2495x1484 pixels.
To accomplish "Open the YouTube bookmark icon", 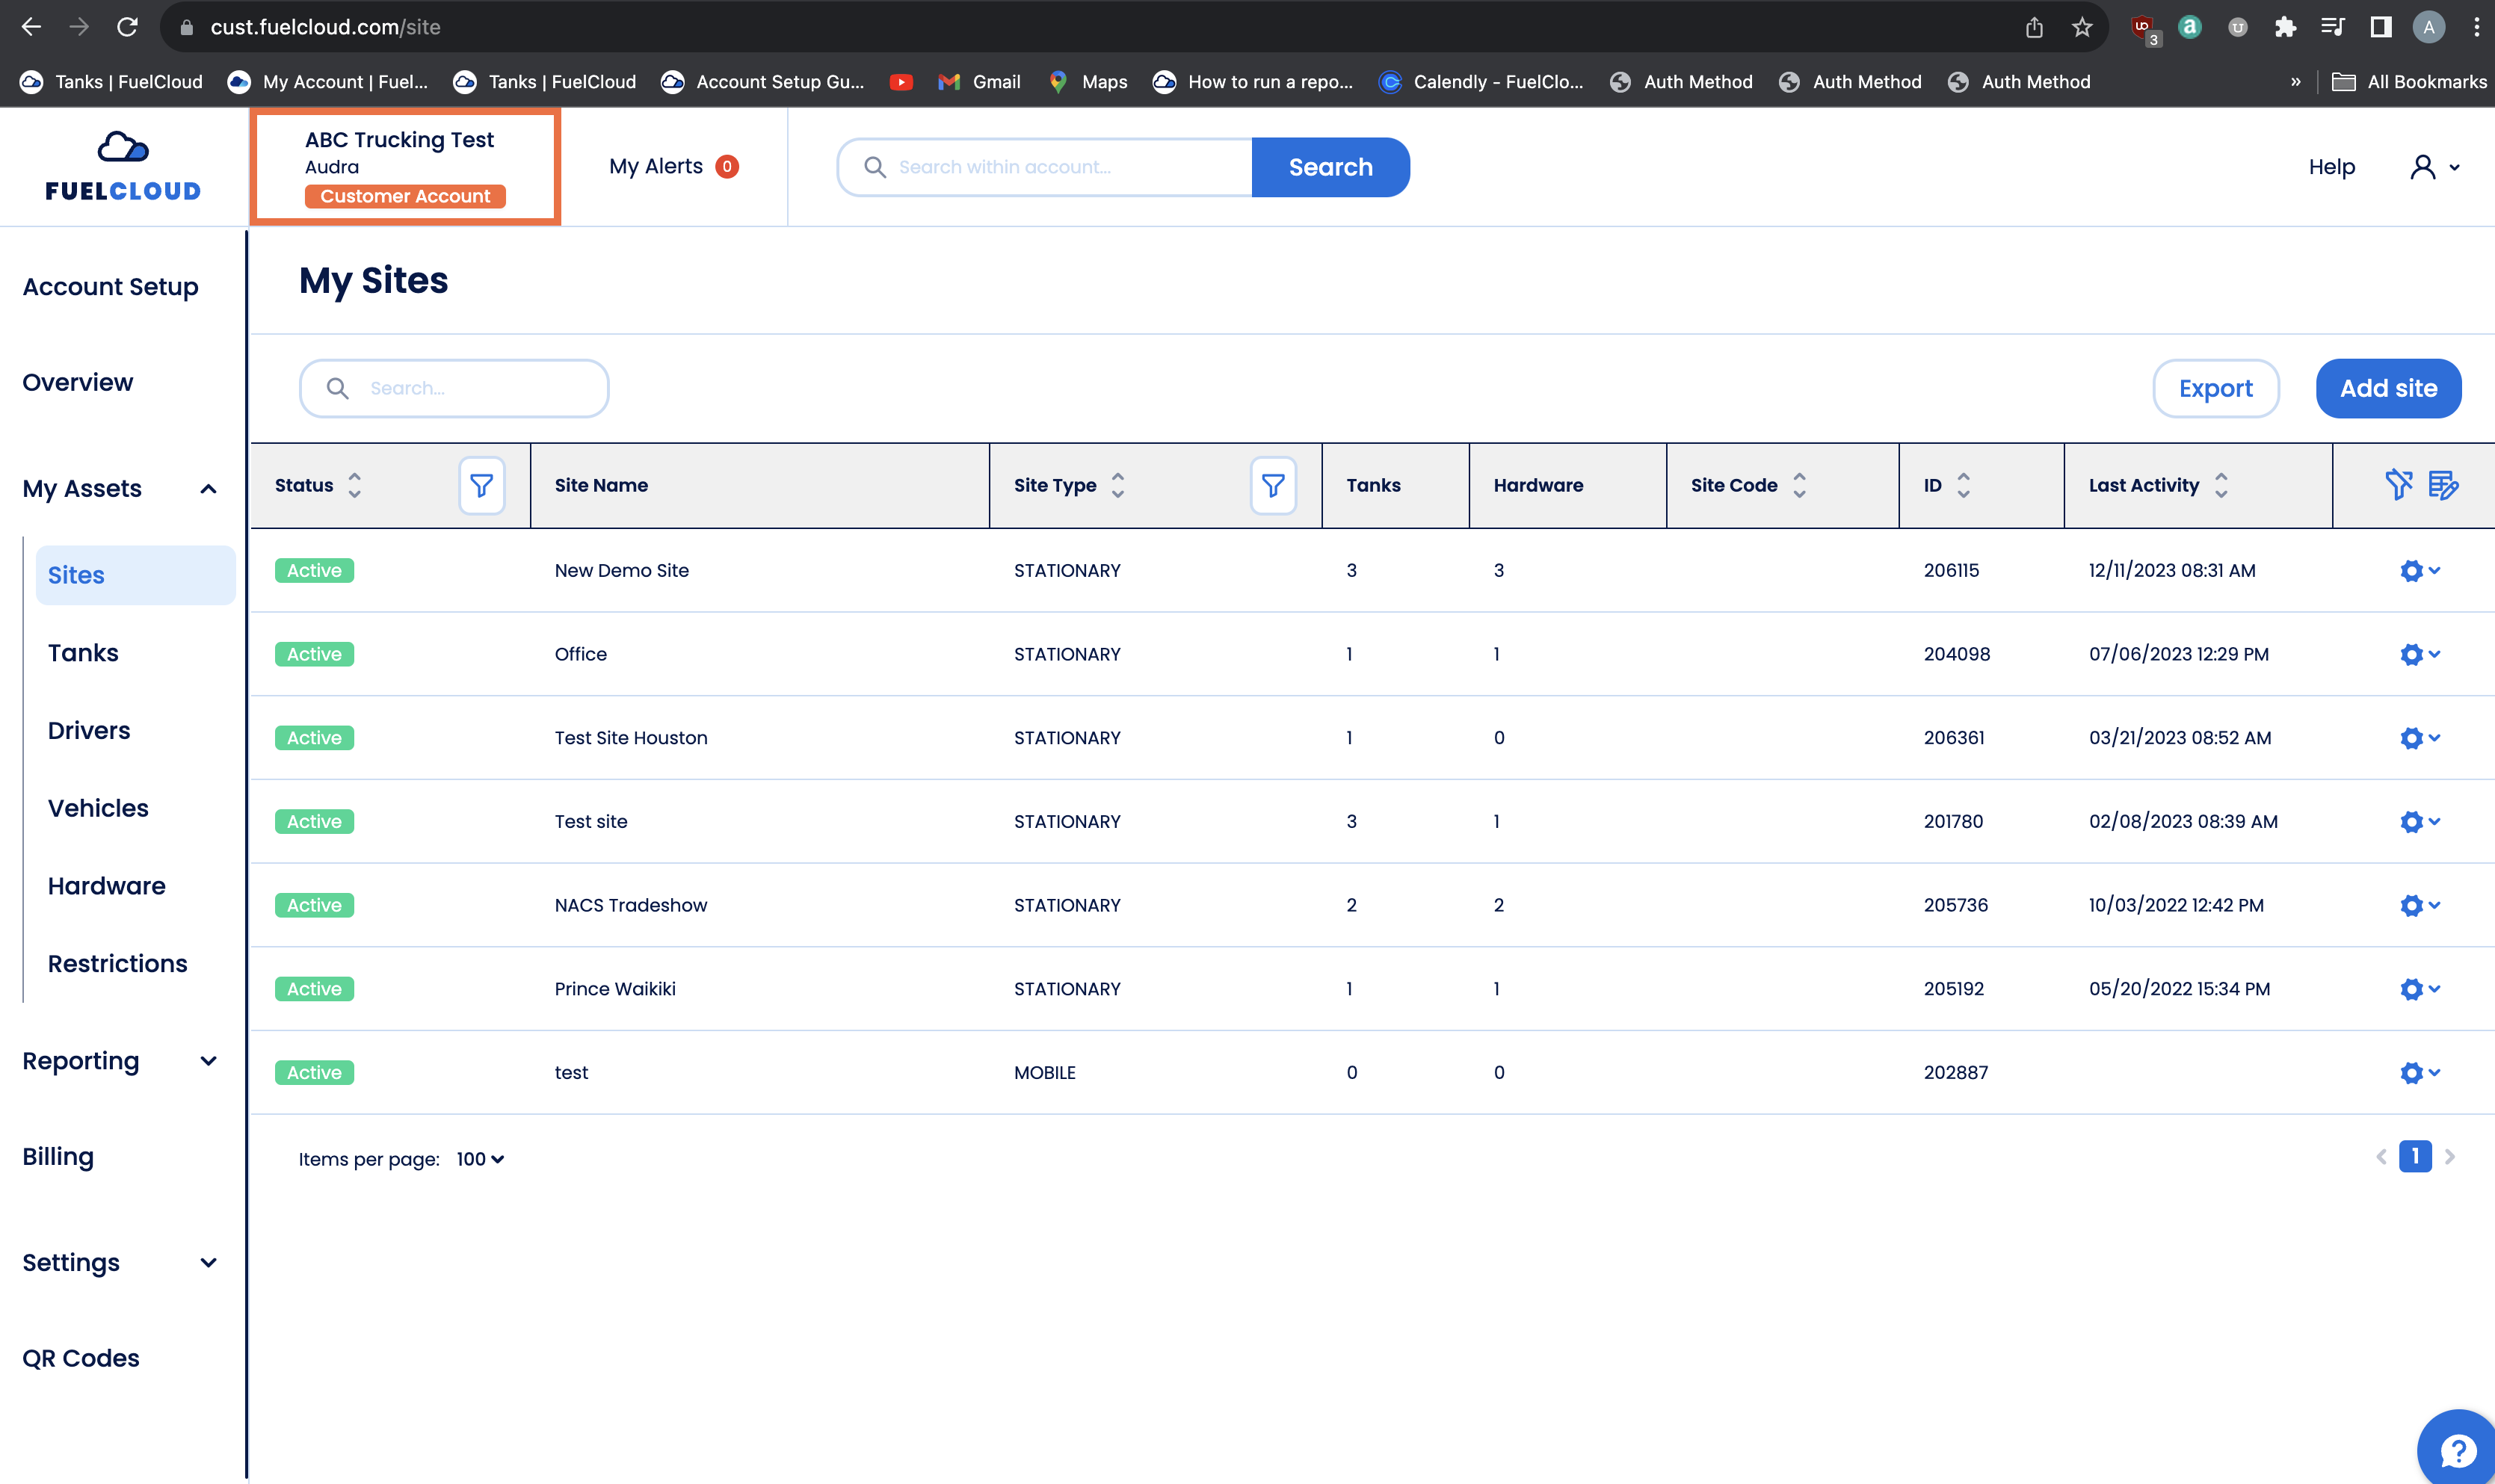I will click(901, 82).
